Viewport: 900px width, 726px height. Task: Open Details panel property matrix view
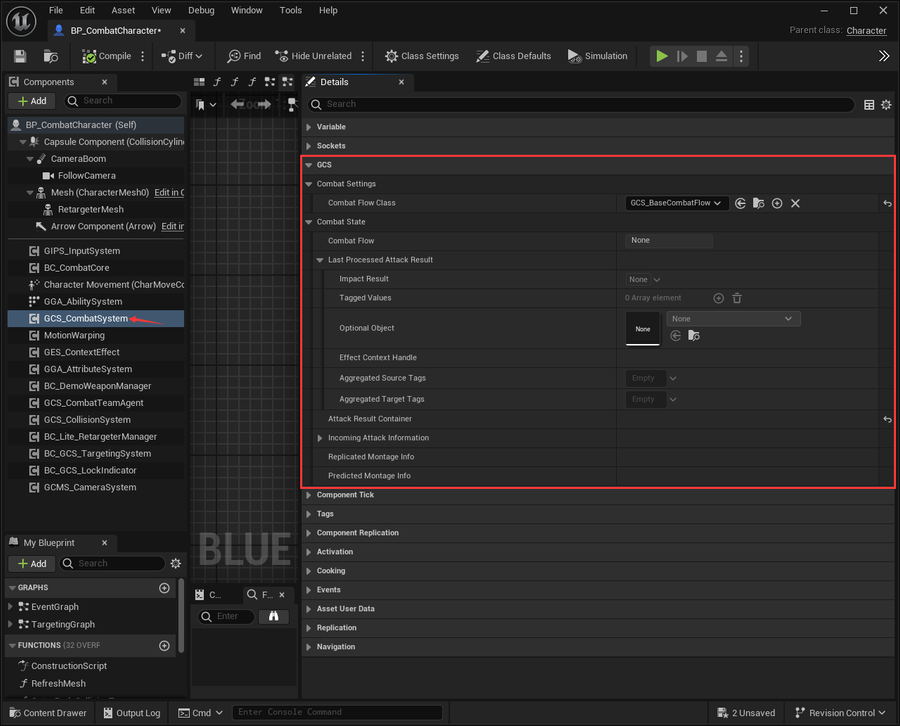[869, 104]
